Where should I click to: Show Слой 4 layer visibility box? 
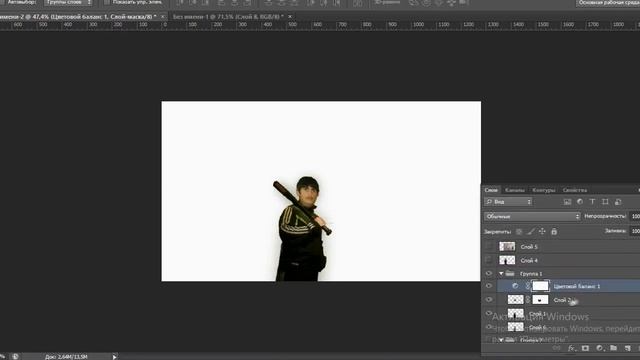(x=489, y=260)
